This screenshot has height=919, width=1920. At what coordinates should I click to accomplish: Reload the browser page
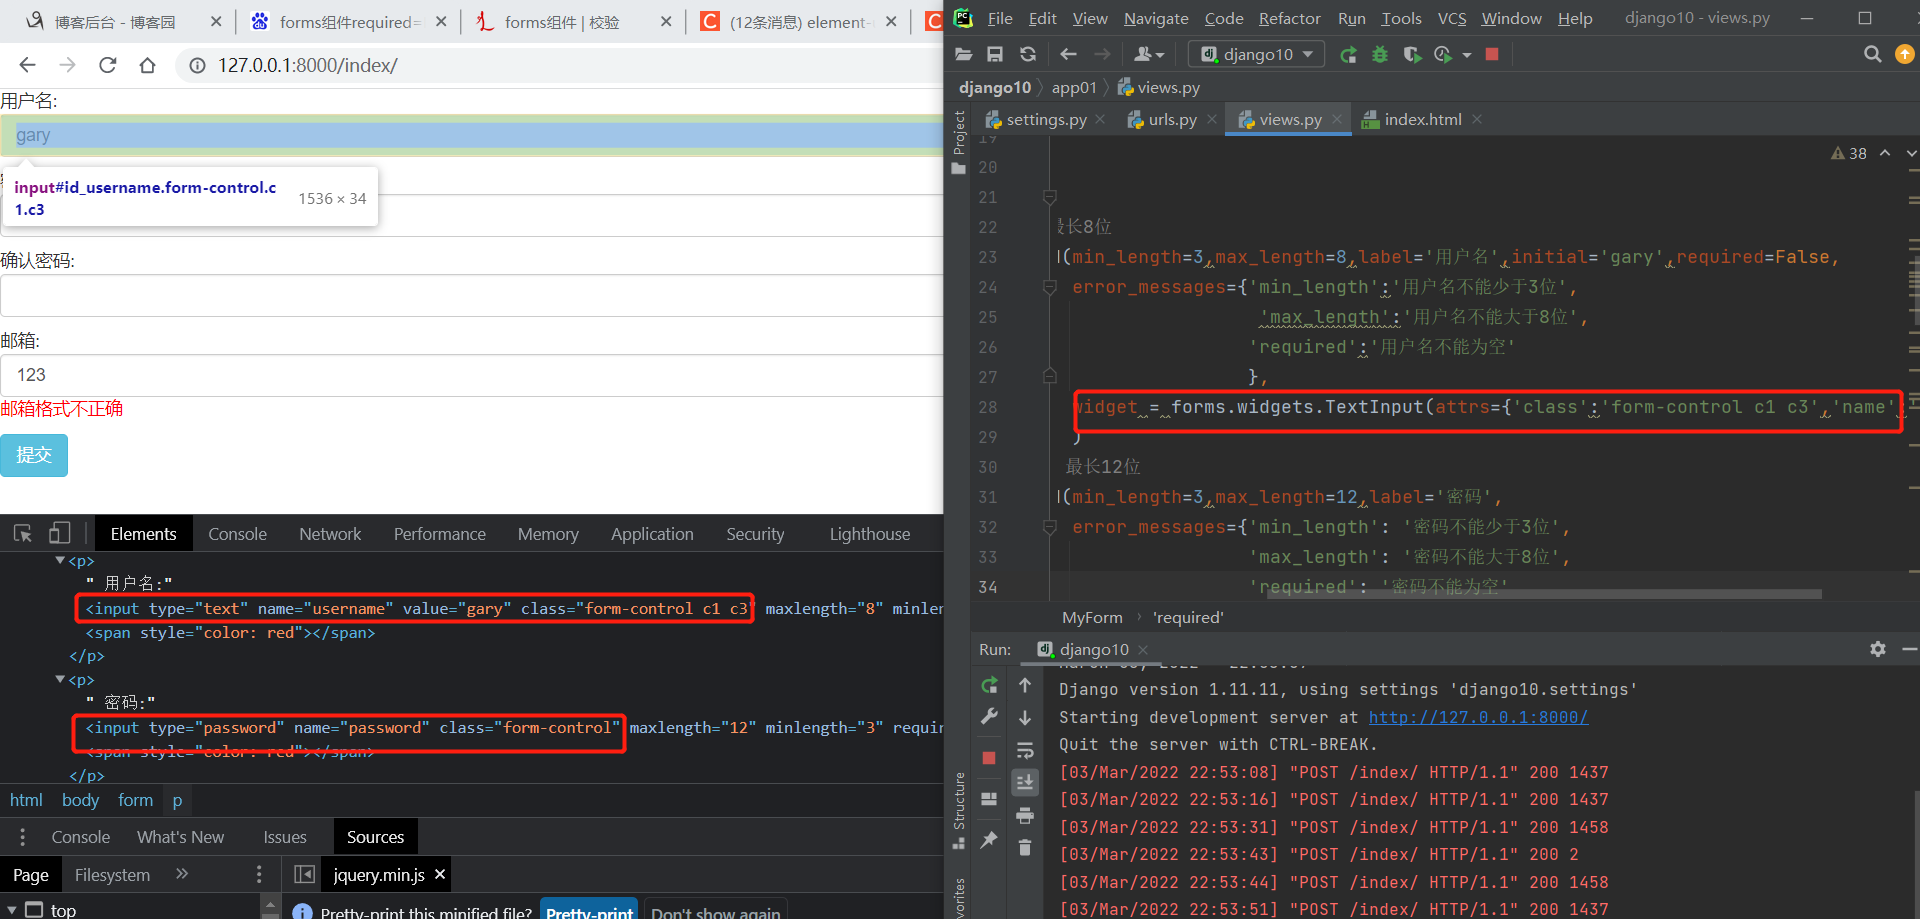click(108, 65)
